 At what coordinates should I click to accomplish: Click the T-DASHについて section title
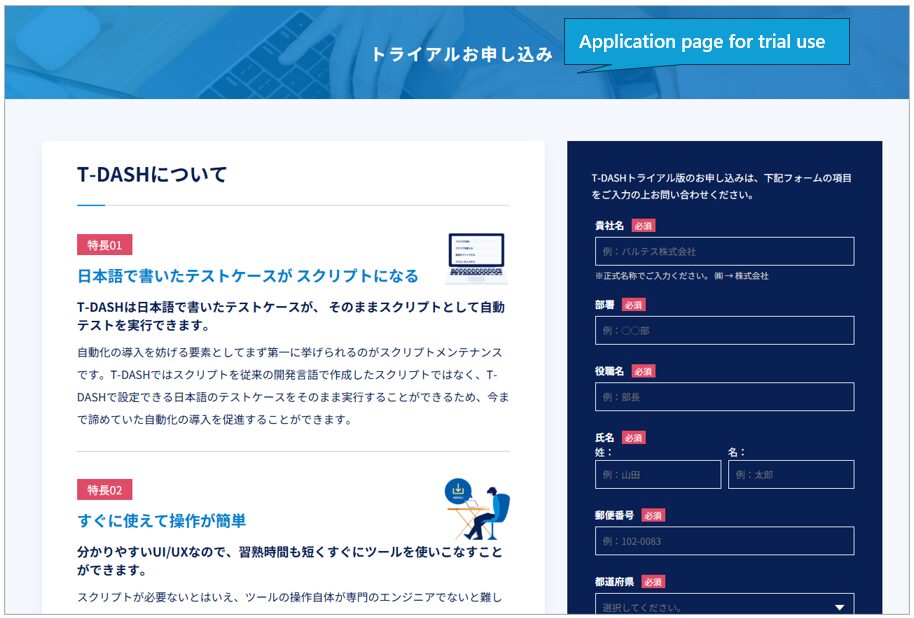152,174
